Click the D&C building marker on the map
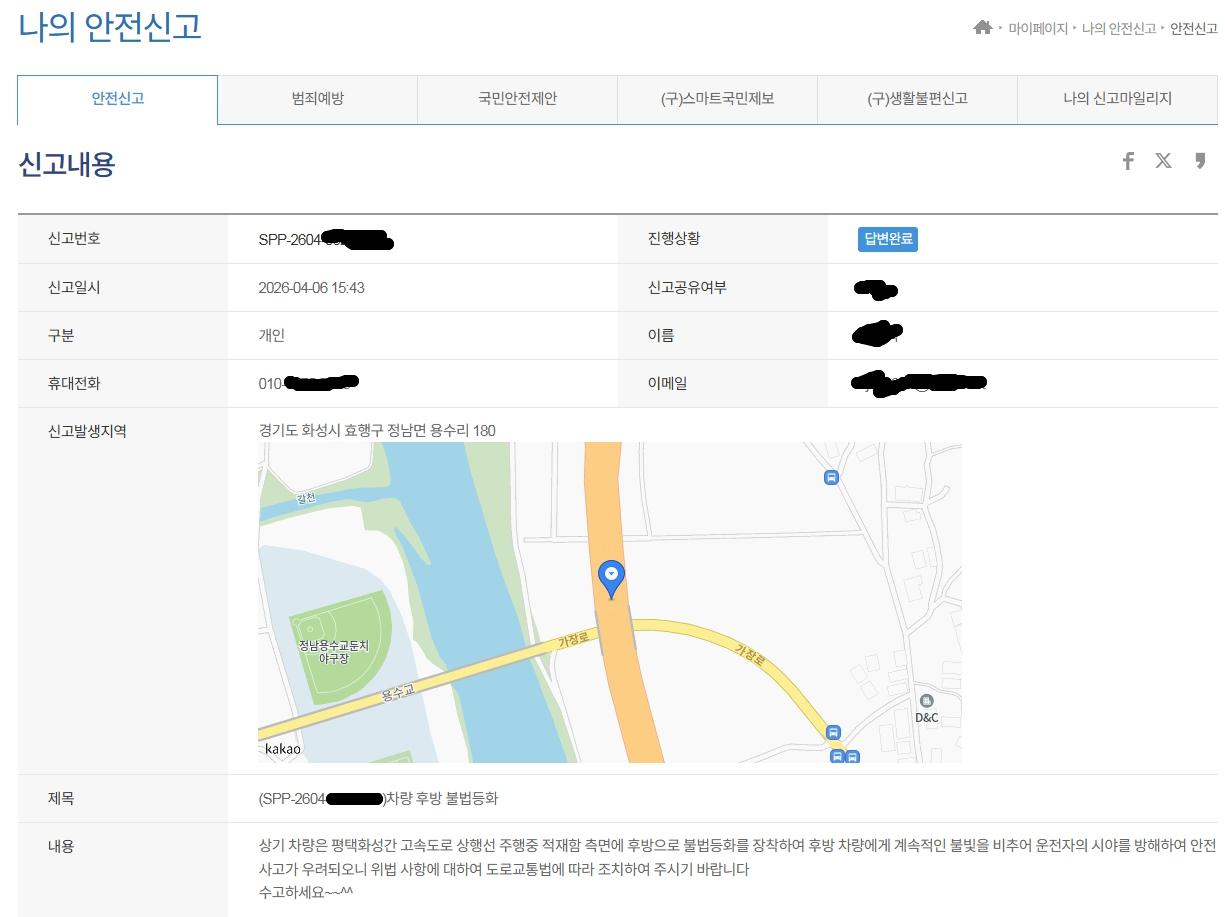1225x917 pixels. coord(928,700)
